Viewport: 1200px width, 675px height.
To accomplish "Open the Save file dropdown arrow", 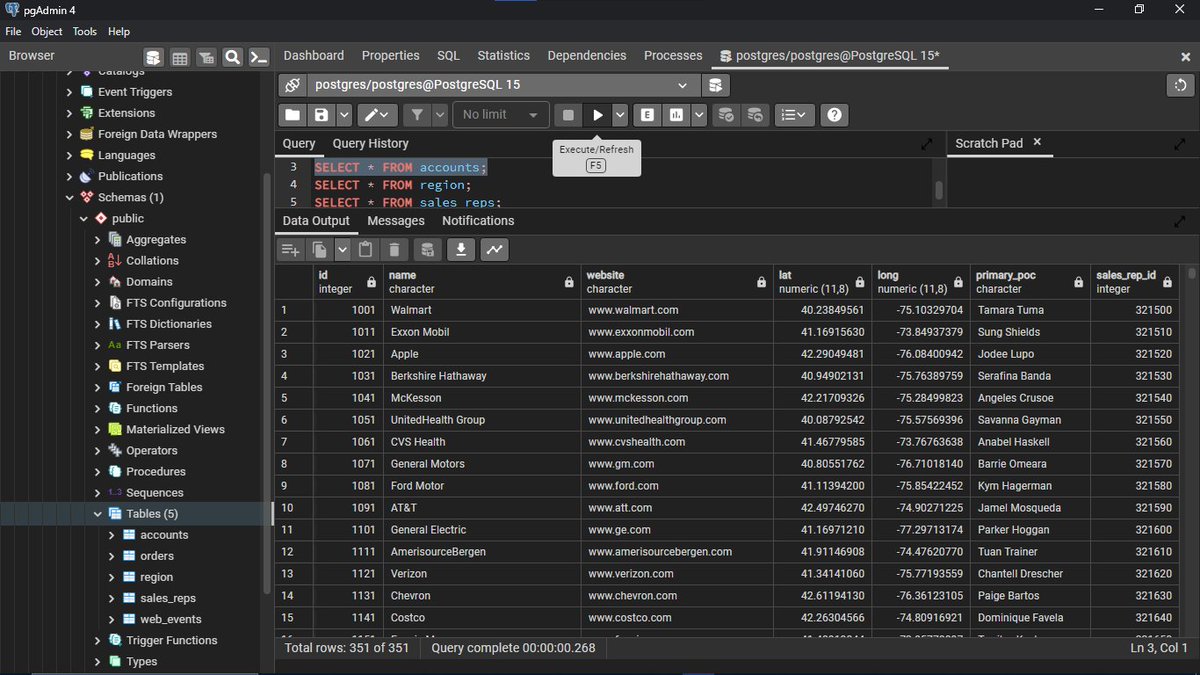I will click(x=344, y=115).
